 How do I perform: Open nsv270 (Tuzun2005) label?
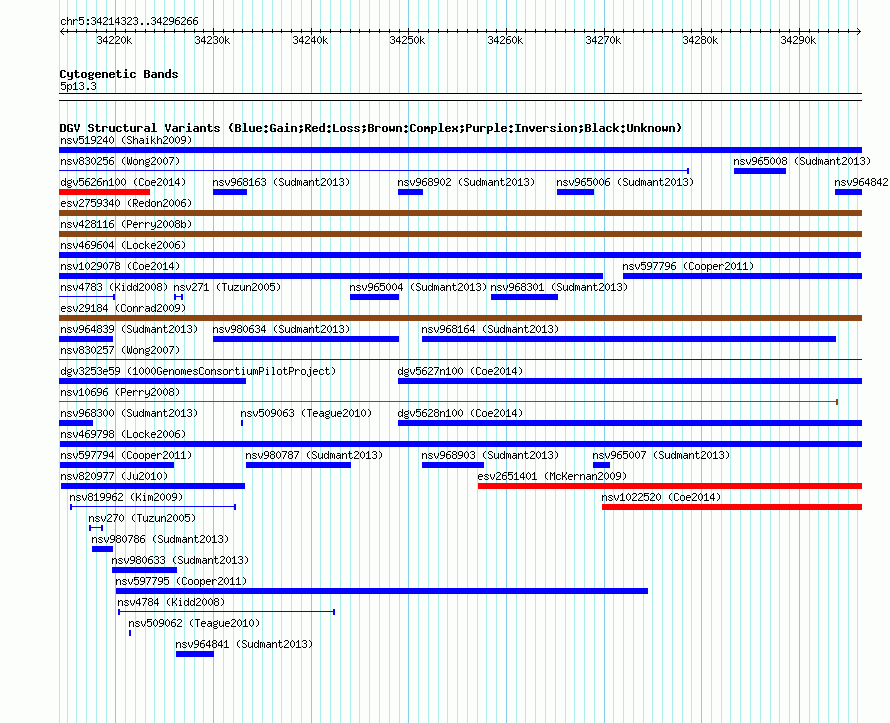(142, 518)
